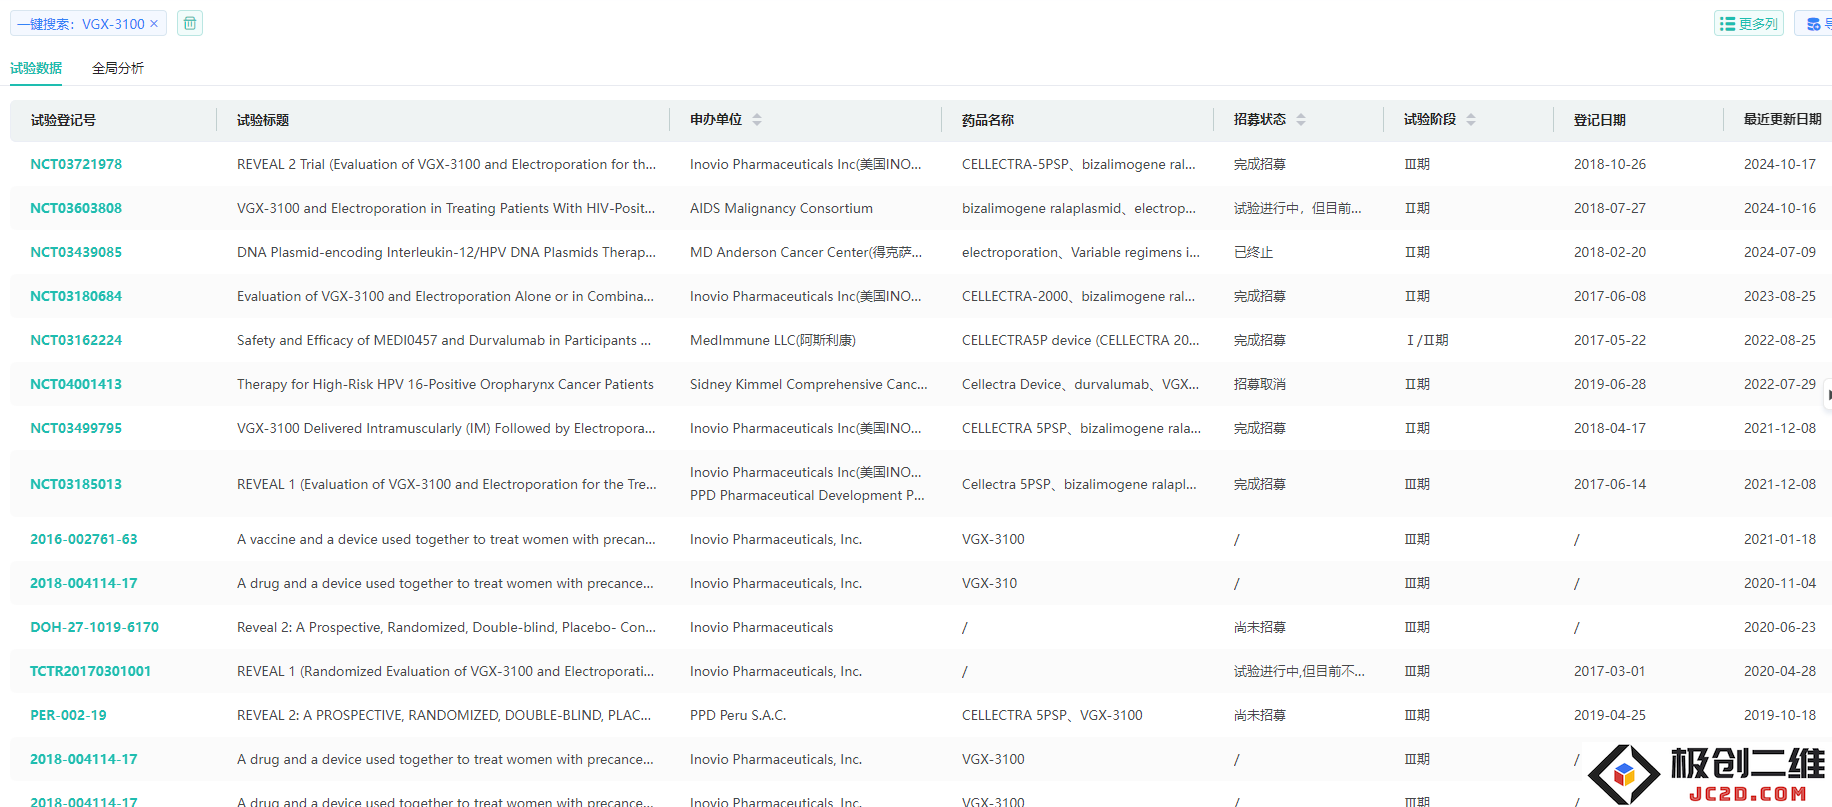Open trial NCT03185013
This screenshot has height=807, width=1832.
click(x=76, y=484)
